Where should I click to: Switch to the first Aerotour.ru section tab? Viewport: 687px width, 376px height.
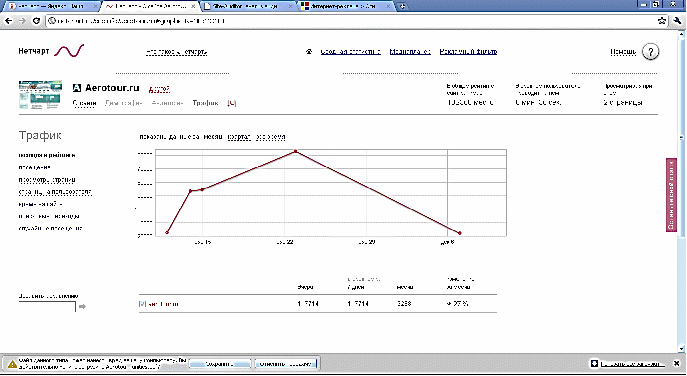[x=85, y=103]
